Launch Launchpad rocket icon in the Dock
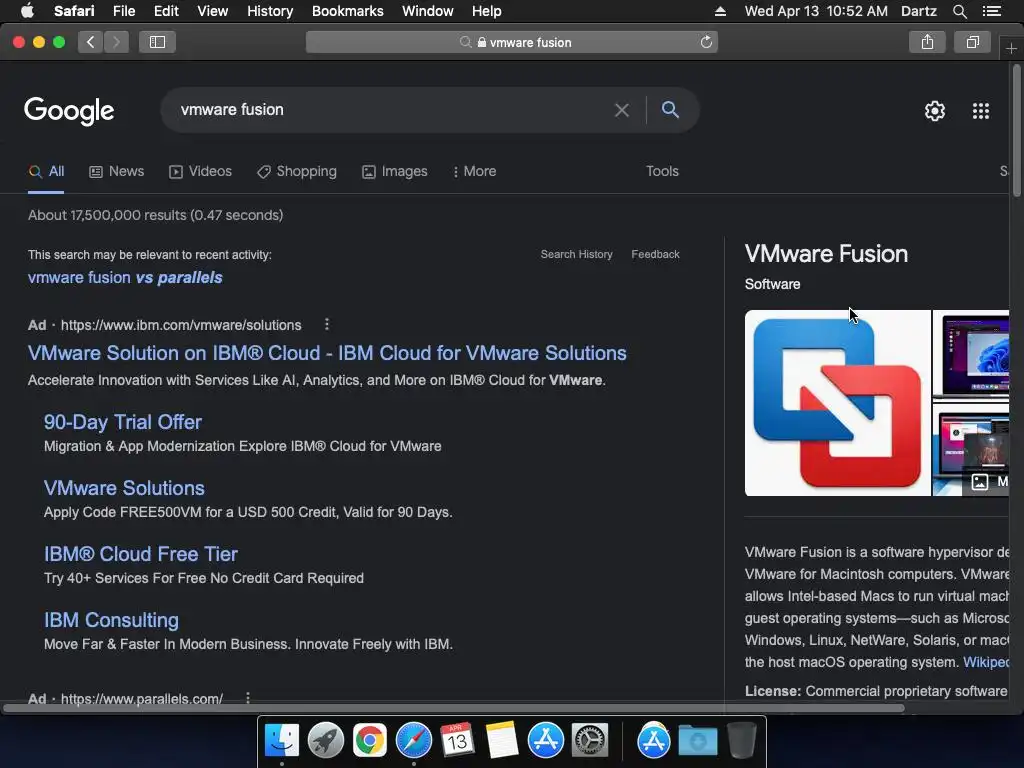 [x=325, y=740]
